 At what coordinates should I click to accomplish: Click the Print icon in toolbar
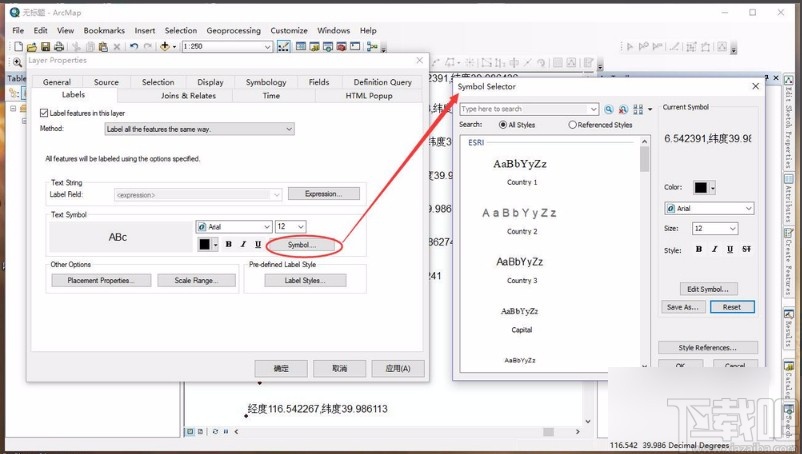click(x=59, y=47)
